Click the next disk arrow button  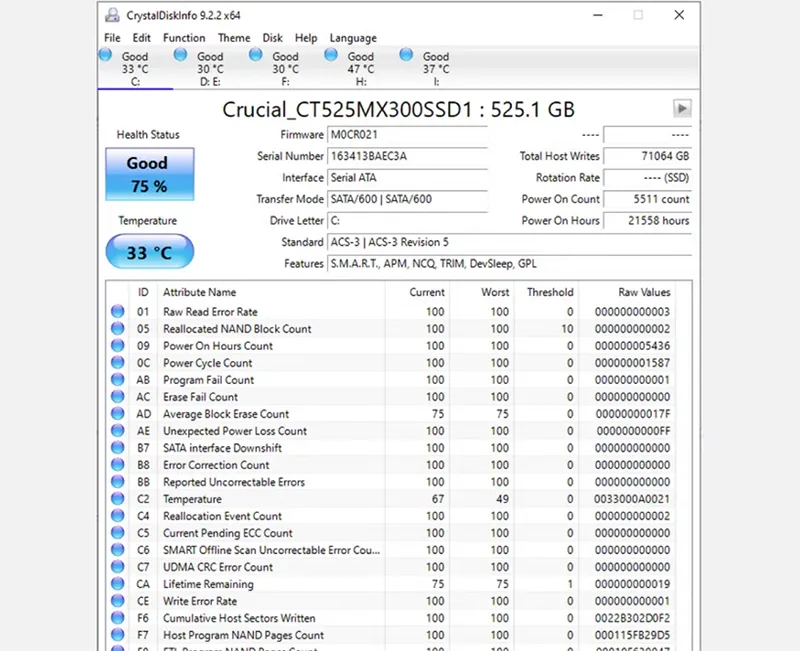pos(682,109)
